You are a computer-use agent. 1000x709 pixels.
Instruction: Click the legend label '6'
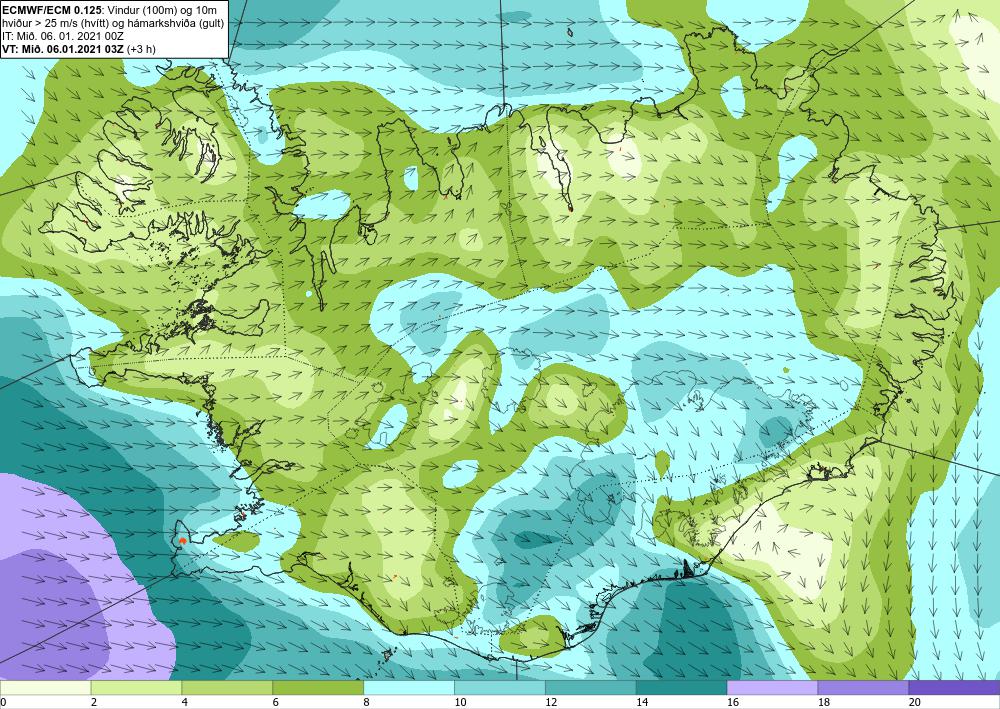(x=276, y=703)
